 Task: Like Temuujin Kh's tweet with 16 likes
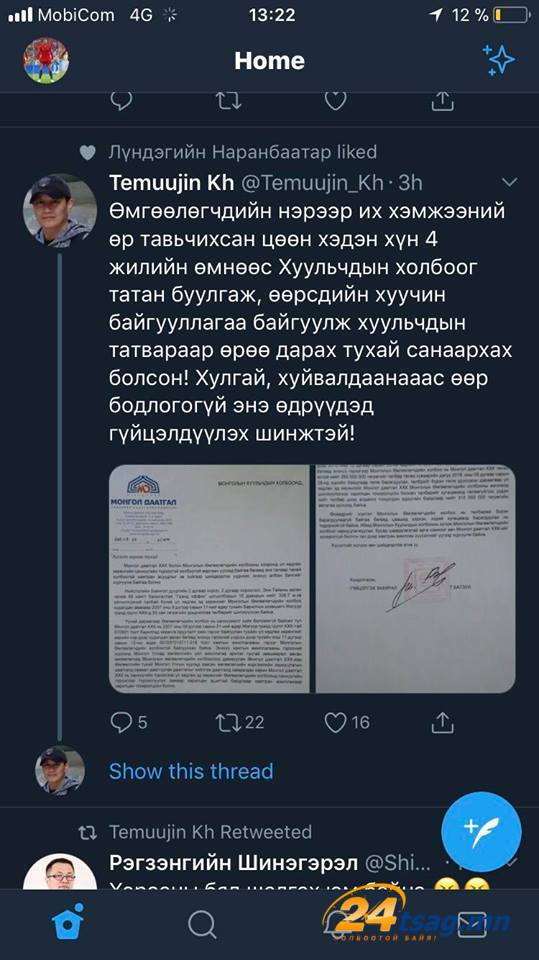(x=335, y=722)
